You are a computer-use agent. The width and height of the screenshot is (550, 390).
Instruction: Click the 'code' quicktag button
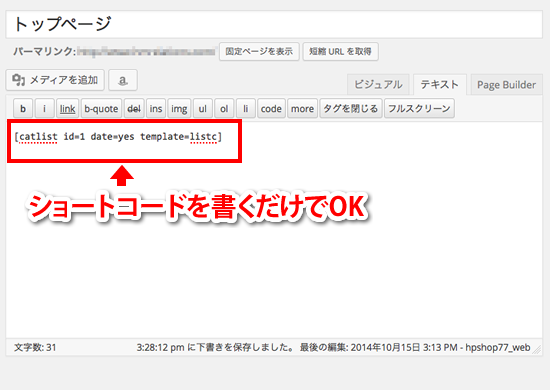271,108
